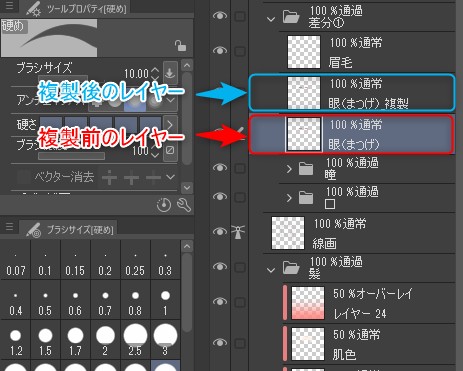Select the 眼(まつげ)_複製 layer thumbnail
The height and width of the screenshot is (371, 463).
(304, 93)
